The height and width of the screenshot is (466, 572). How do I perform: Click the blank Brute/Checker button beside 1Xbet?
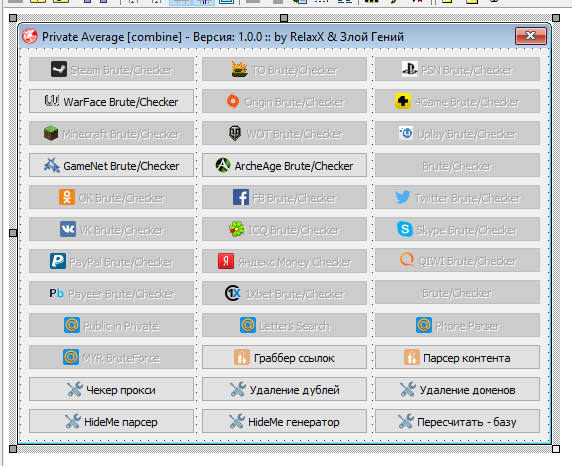457,292
